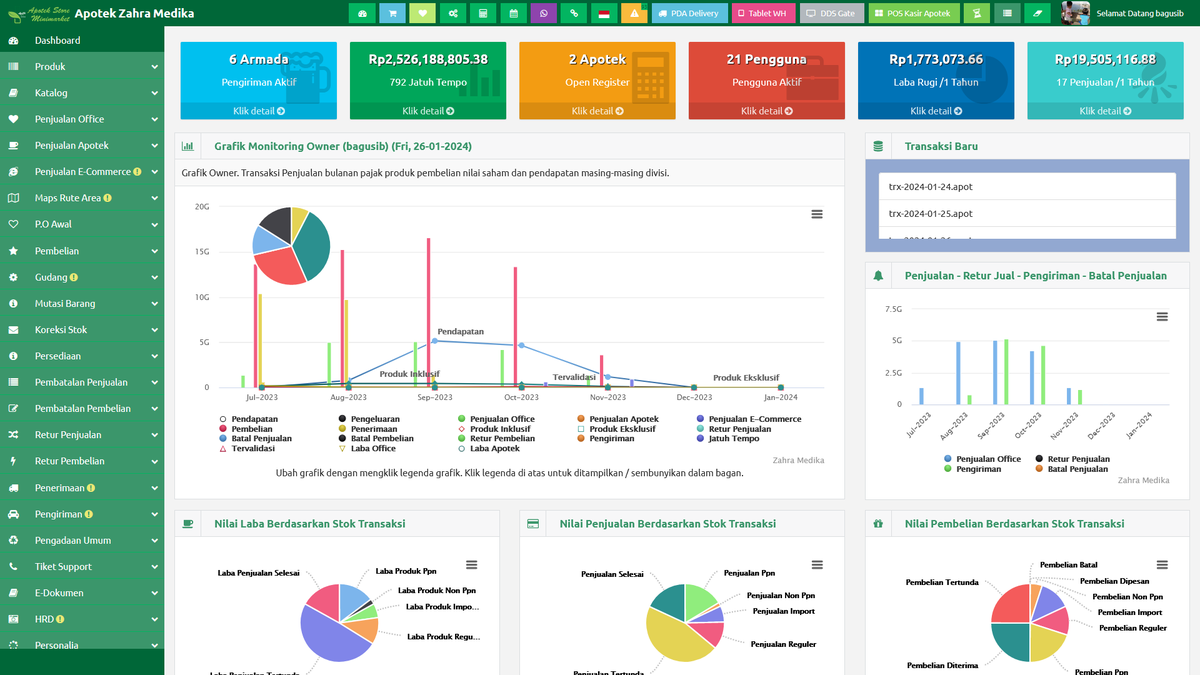Viewport: 1200px width, 675px height.
Task: Open the orange warning triangle alert
Action: click(x=634, y=13)
